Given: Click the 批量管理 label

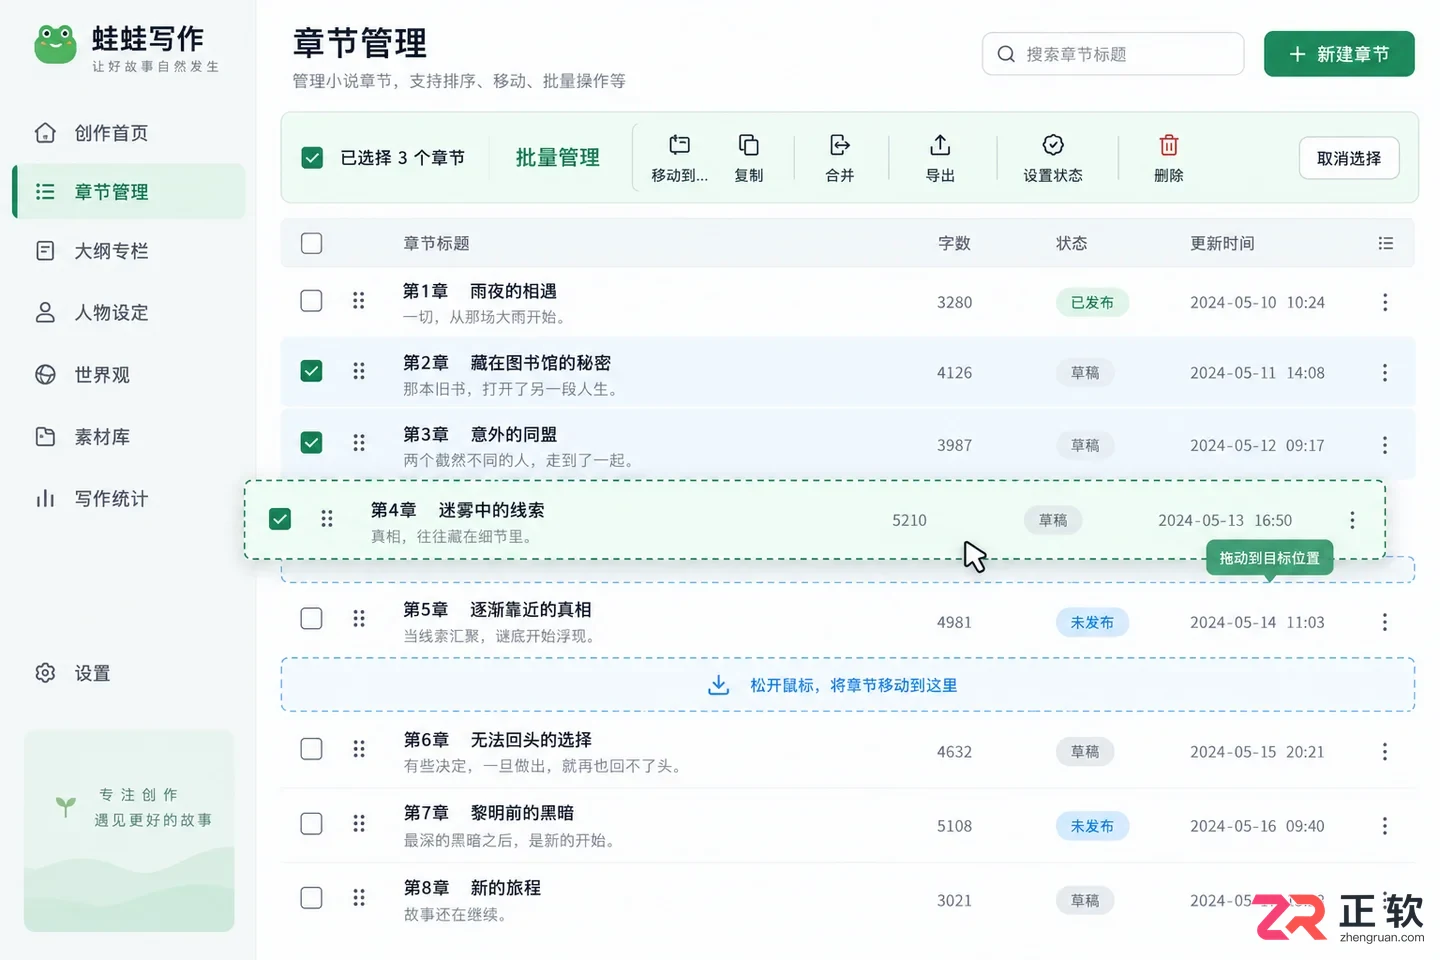Looking at the screenshot, I should 557,158.
